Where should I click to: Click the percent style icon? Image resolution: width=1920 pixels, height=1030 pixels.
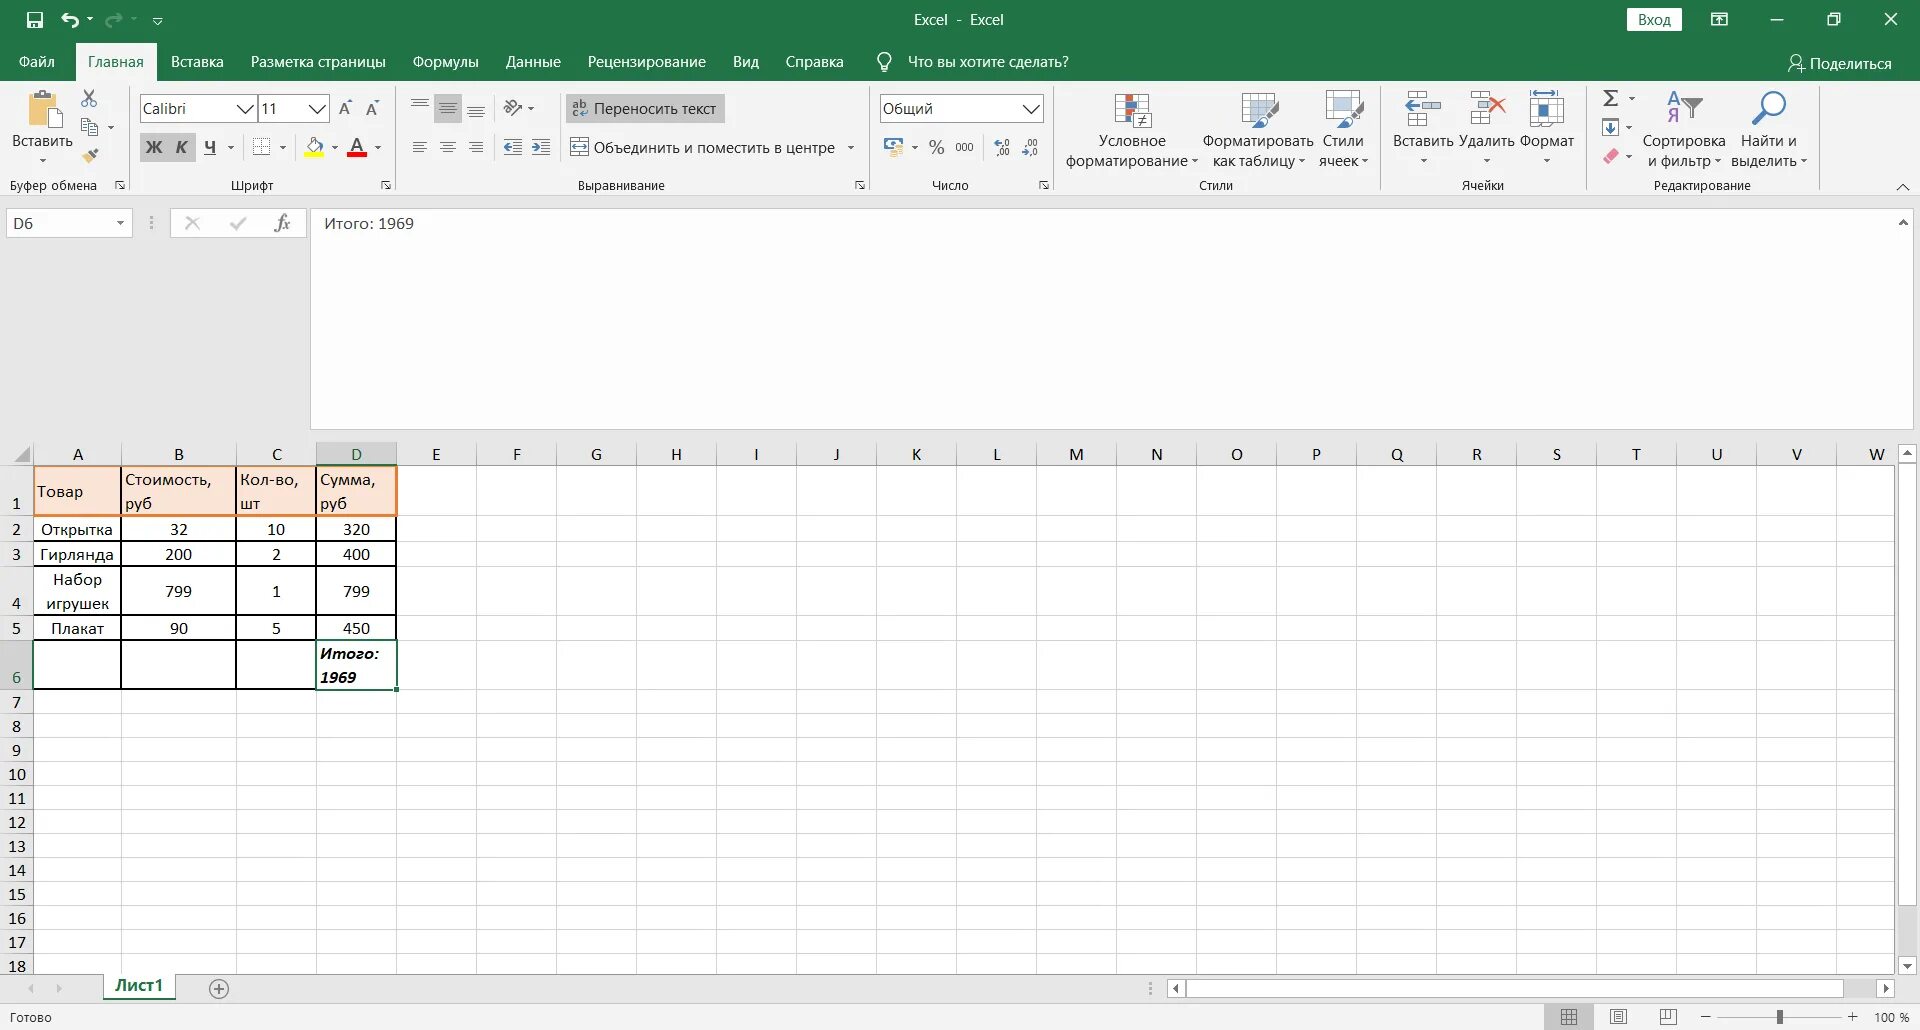tap(936, 147)
